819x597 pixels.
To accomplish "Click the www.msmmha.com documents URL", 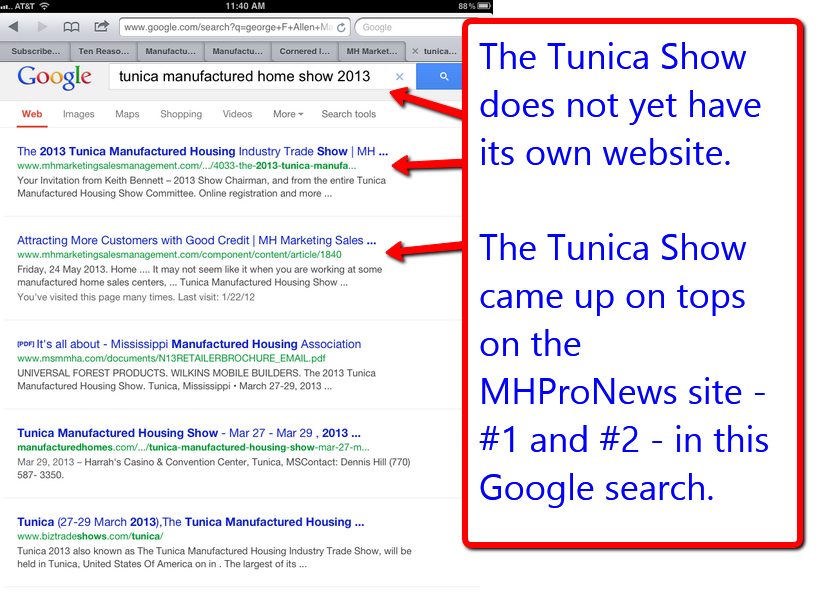I will [x=171, y=358].
